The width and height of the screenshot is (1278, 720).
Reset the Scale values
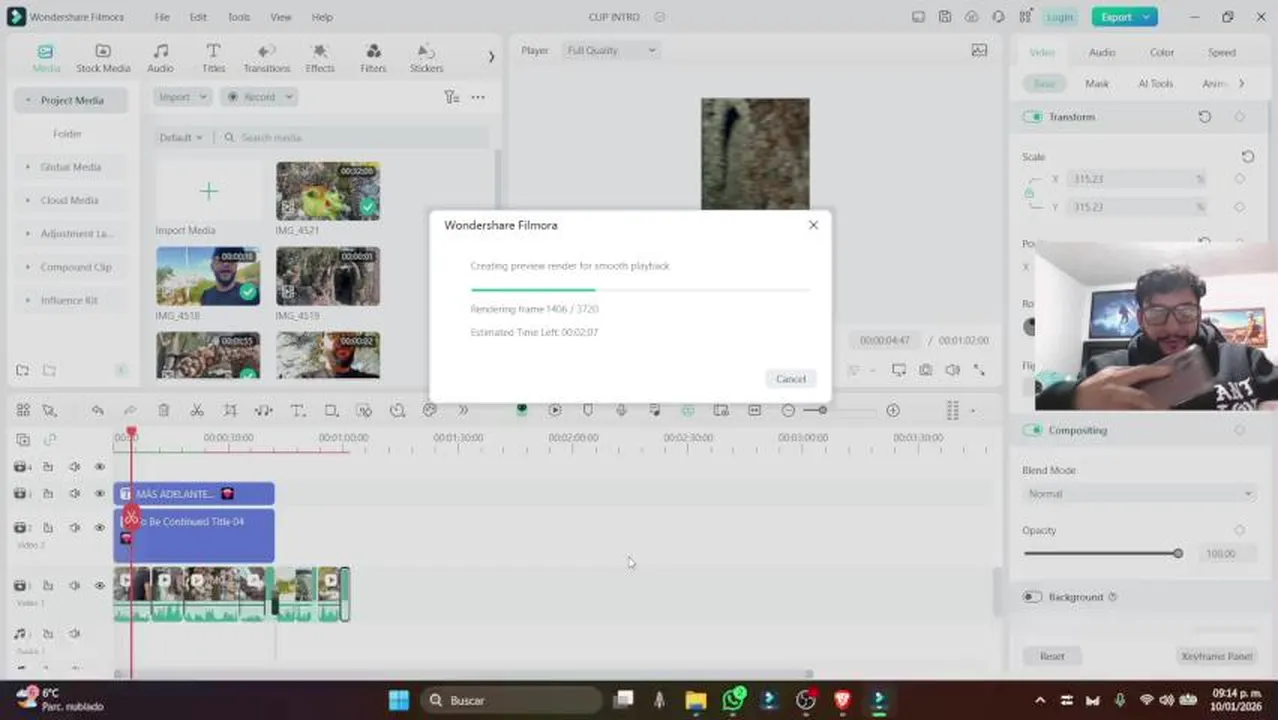(x=1247, y=157)
